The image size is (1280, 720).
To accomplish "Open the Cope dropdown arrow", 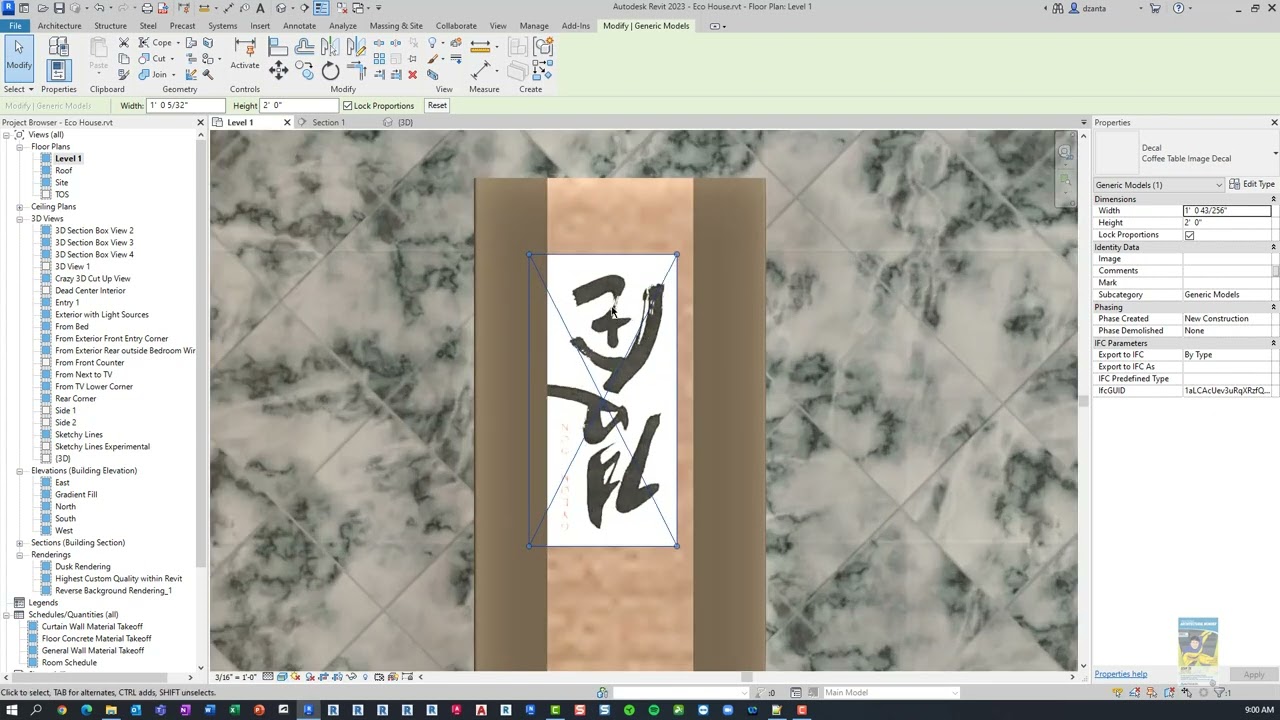I will [178, 42].
